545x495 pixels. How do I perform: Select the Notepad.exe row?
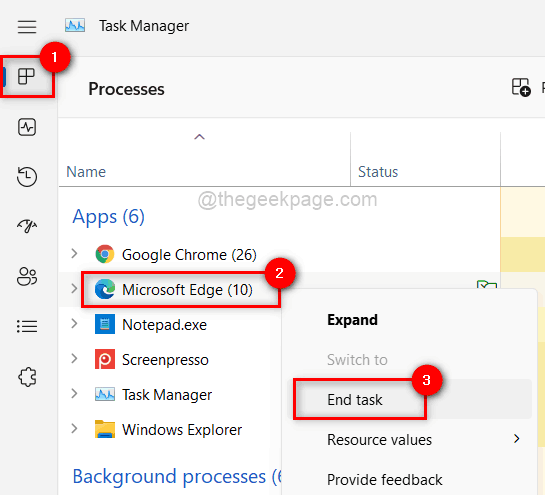[x=170, y=325]
